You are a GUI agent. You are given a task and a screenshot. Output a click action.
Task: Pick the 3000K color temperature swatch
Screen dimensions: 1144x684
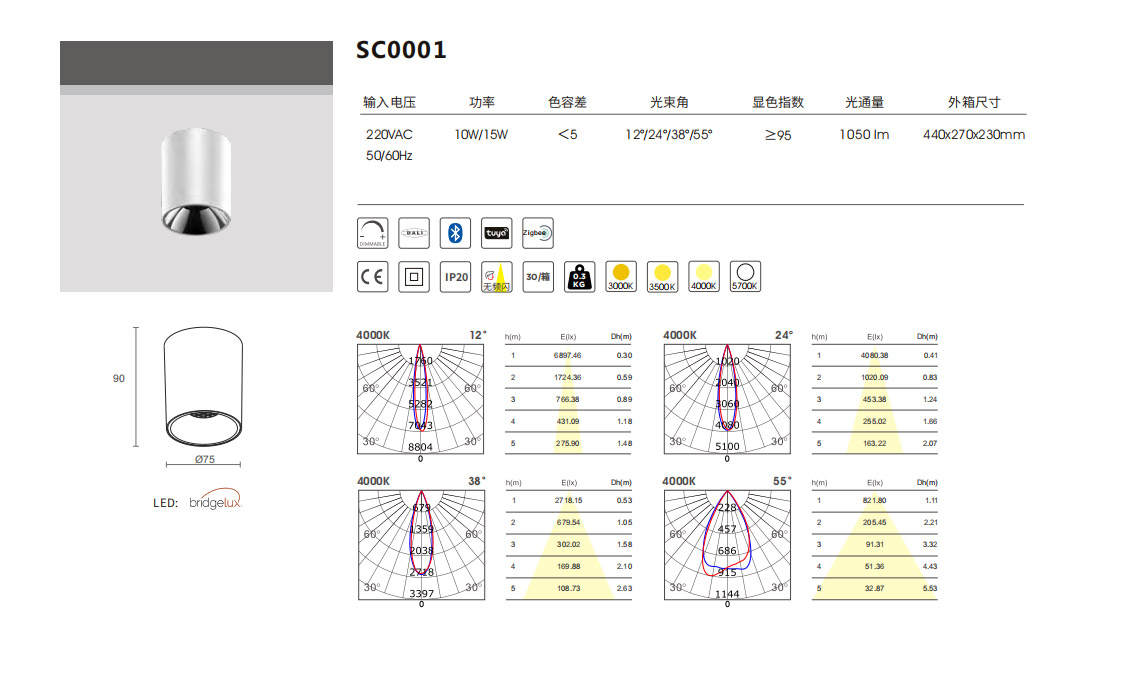point(621,277)
